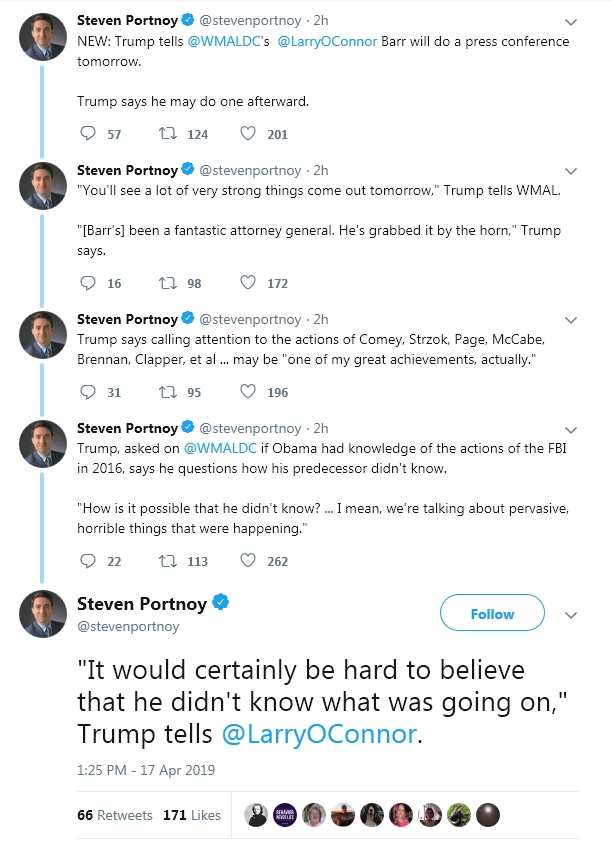Open @LarryOConnor mention in the main tweet
Screen dimensions: 612x851
(x=317, y=734)
